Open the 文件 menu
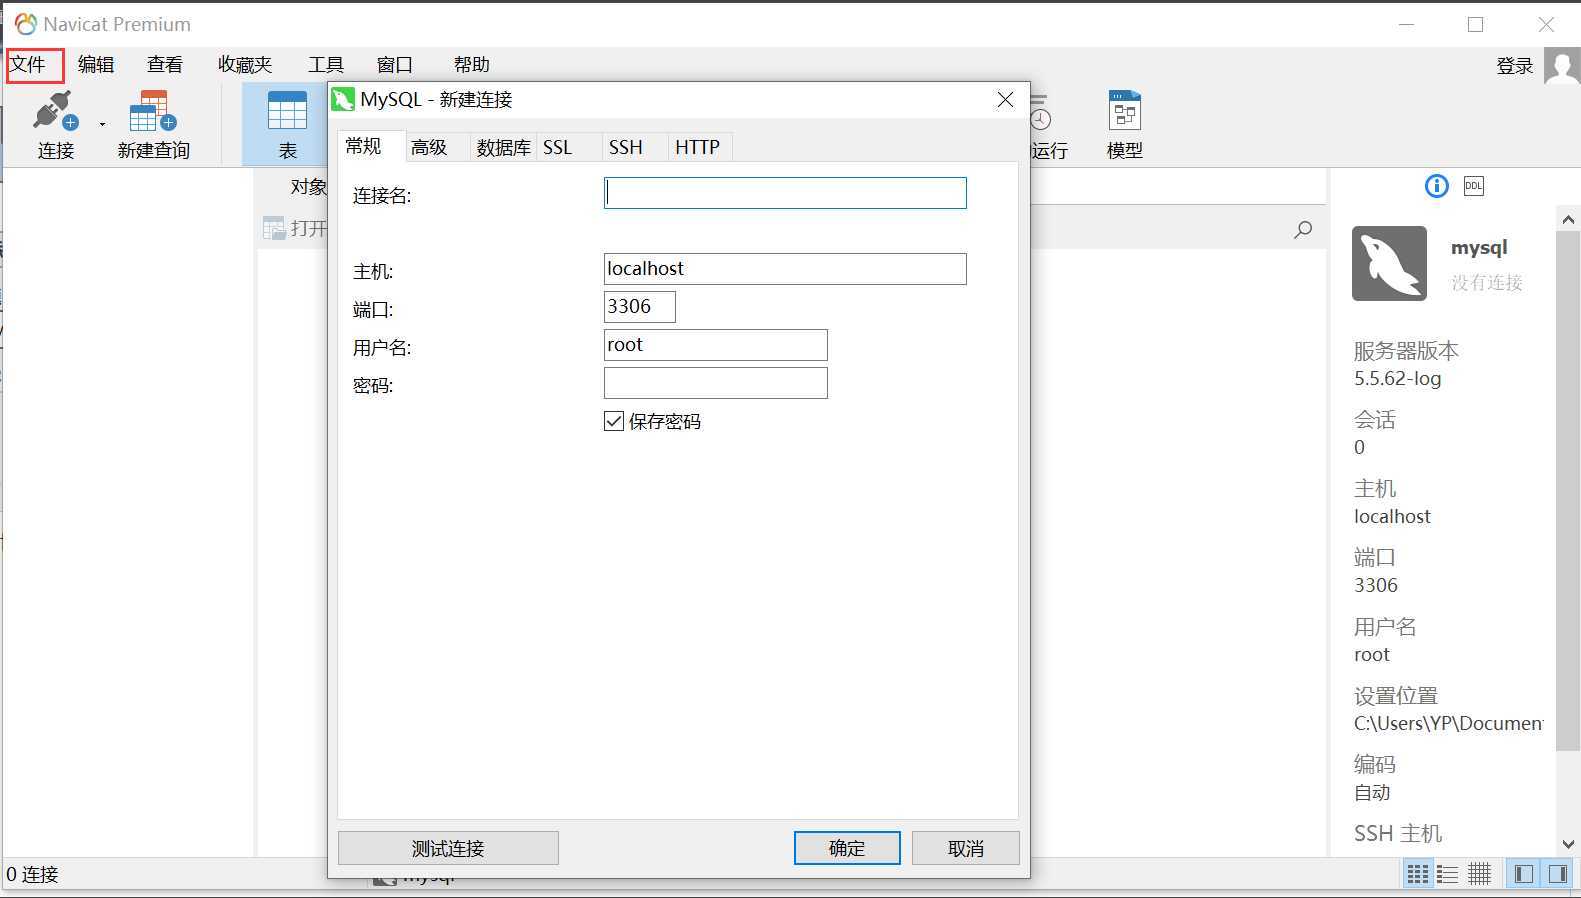The height and width of the screenshot is (898, 1581). 28,65
